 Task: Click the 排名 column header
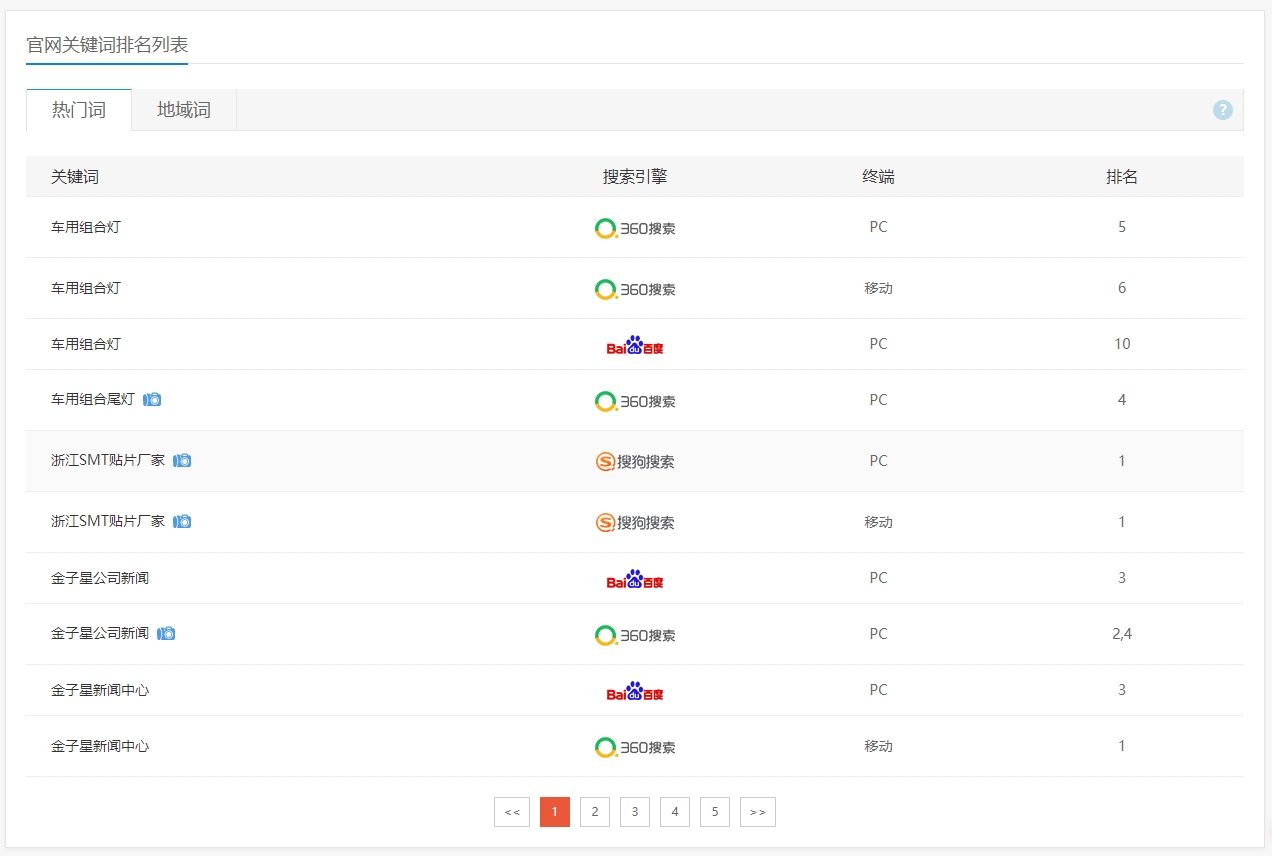(x=1122, y=177)
